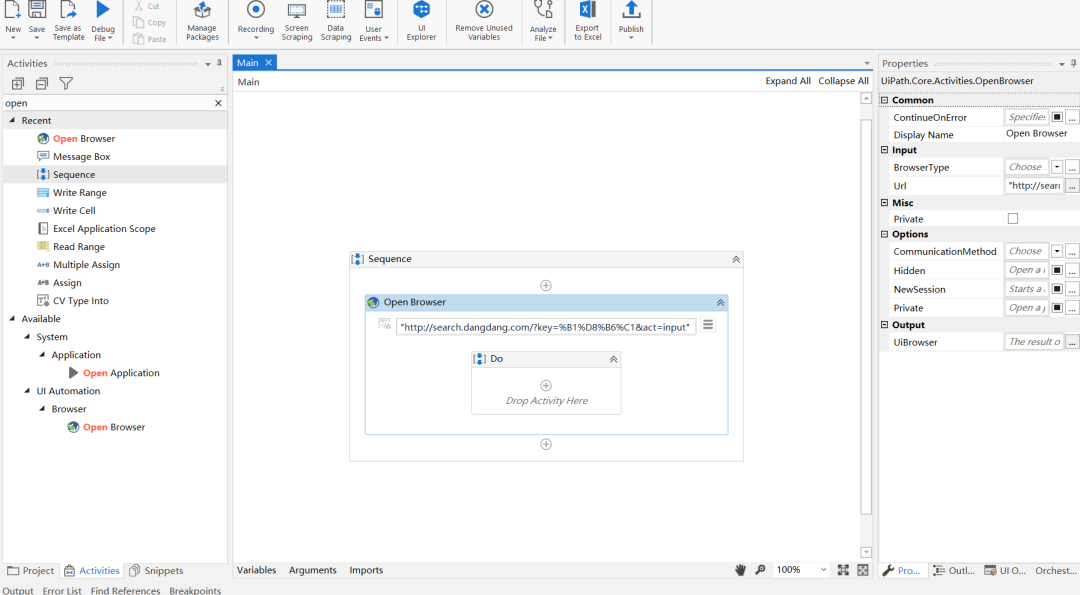Open BrowserType dropdown
1080x595 pixels.
pyautogui.click(x=1057, y=167)
